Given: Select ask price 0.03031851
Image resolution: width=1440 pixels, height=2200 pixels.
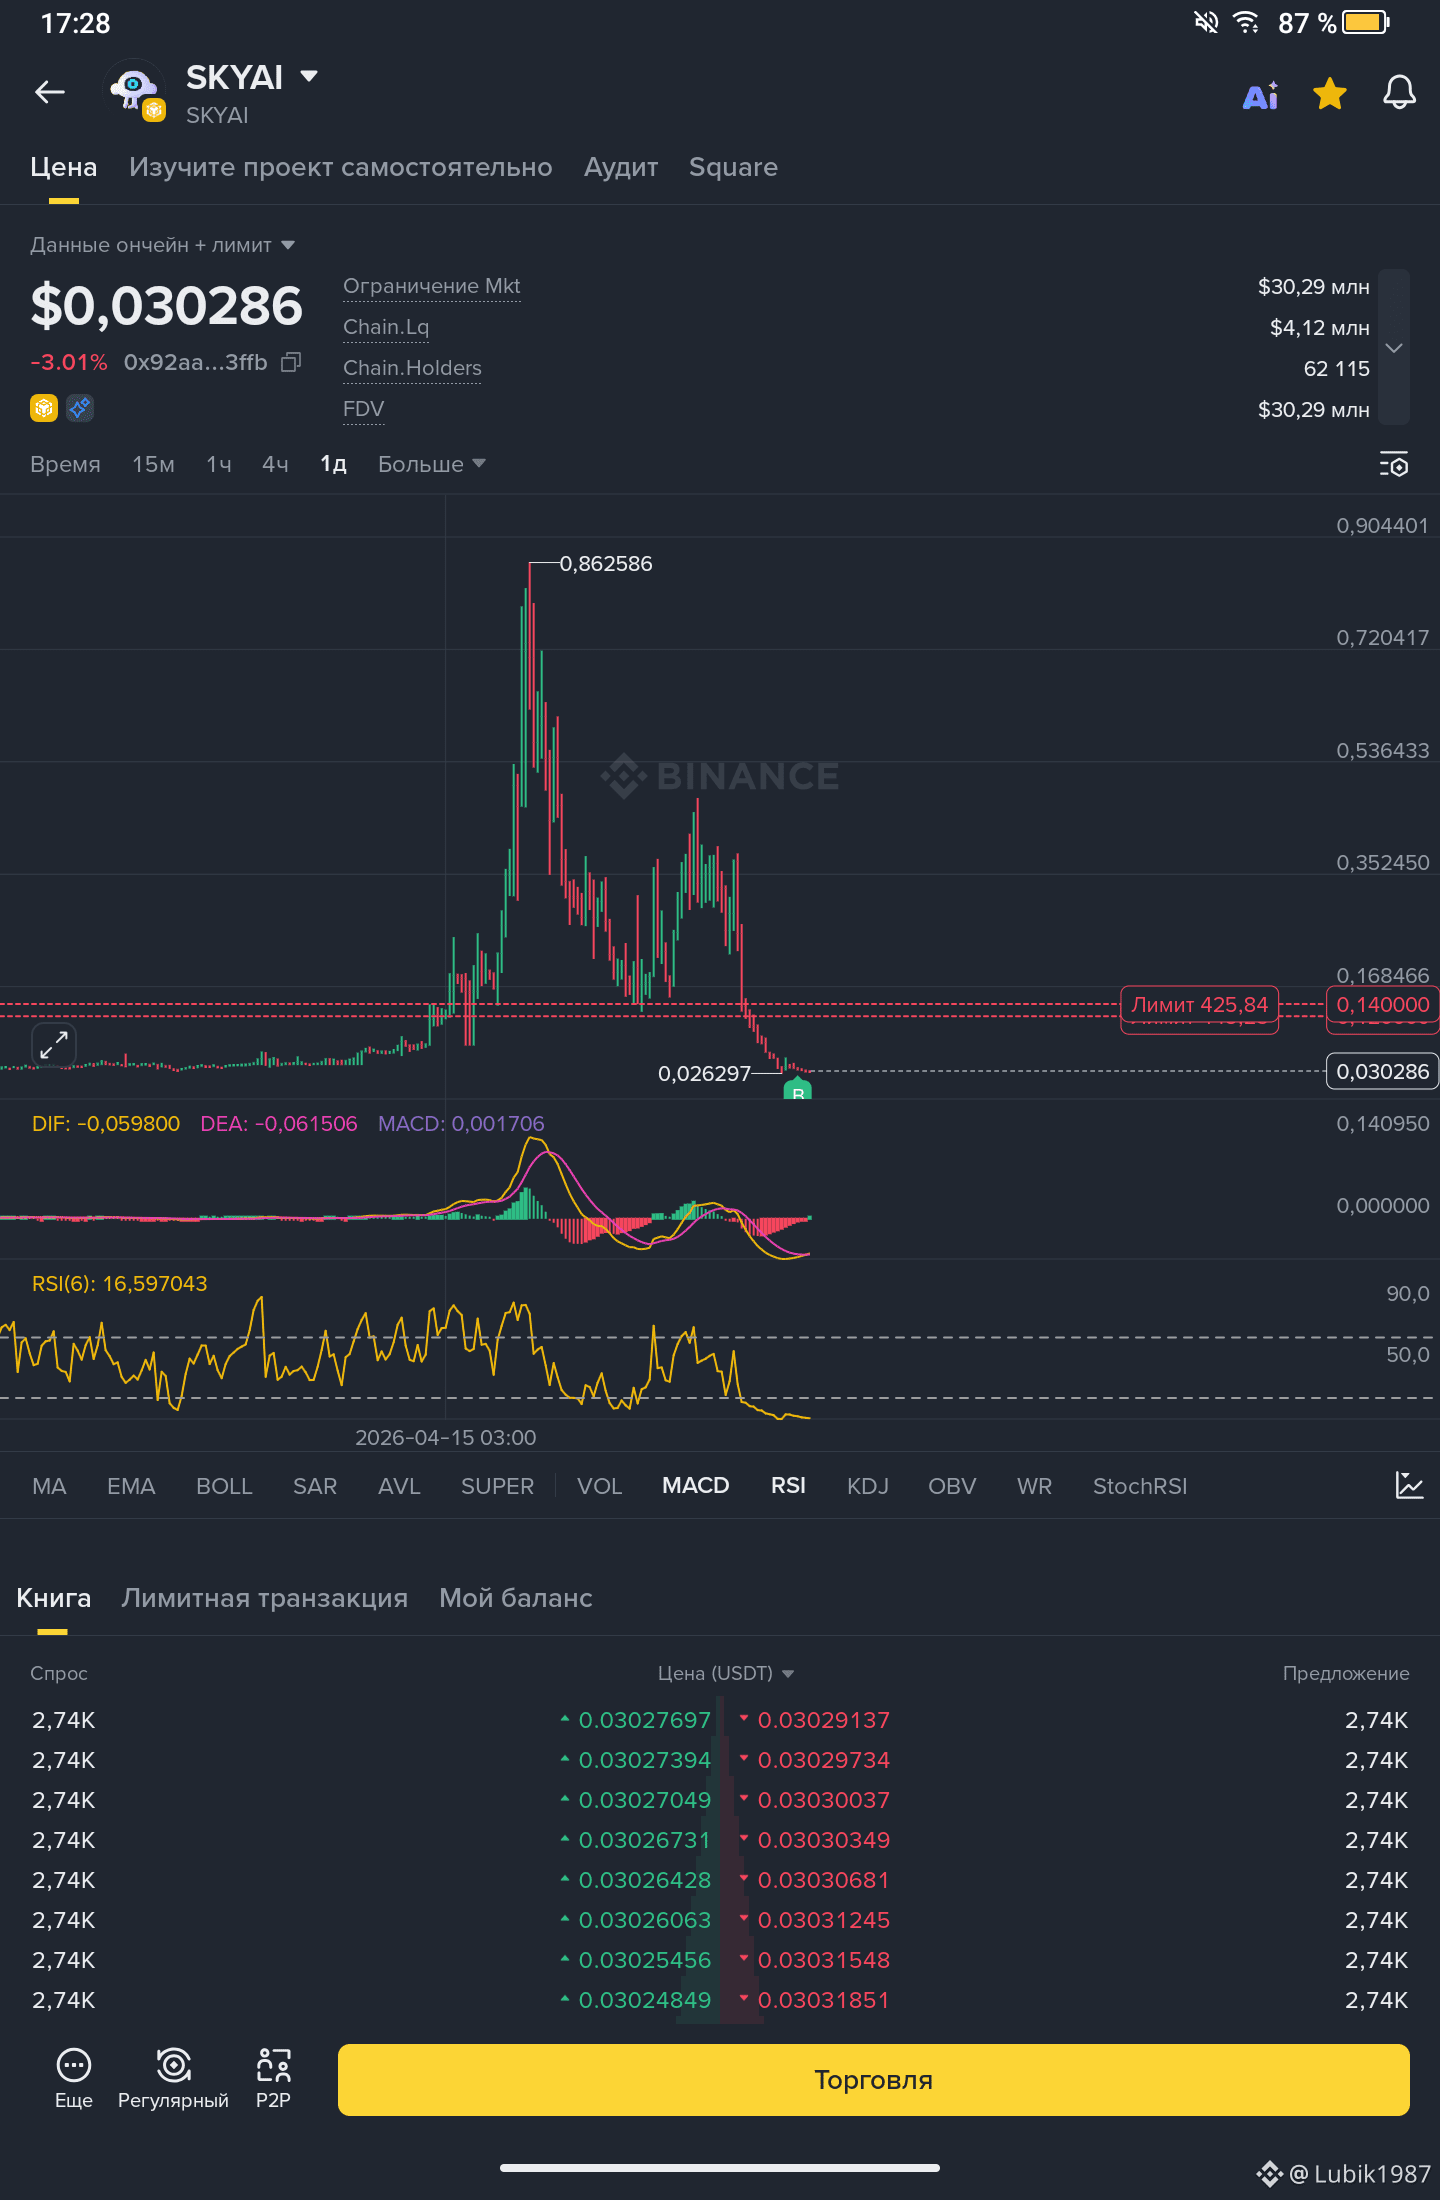Looking at the screenshot, I should pos(824,2000).
